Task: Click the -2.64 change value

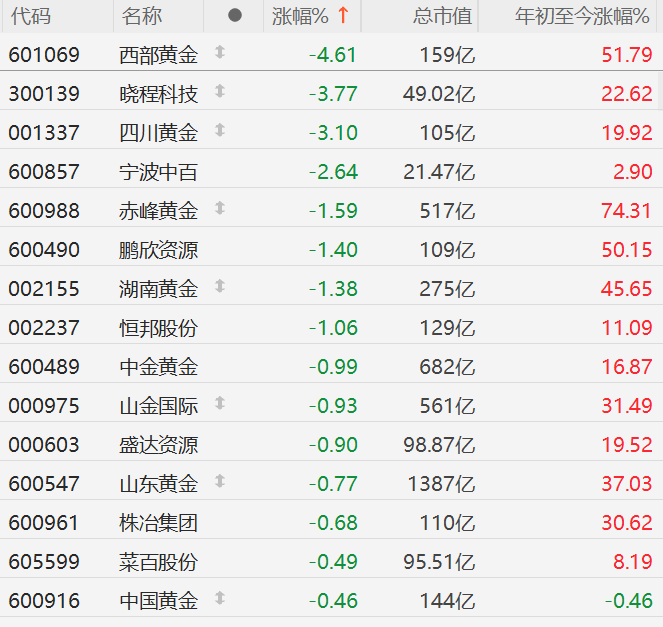Action: (333, 172)
